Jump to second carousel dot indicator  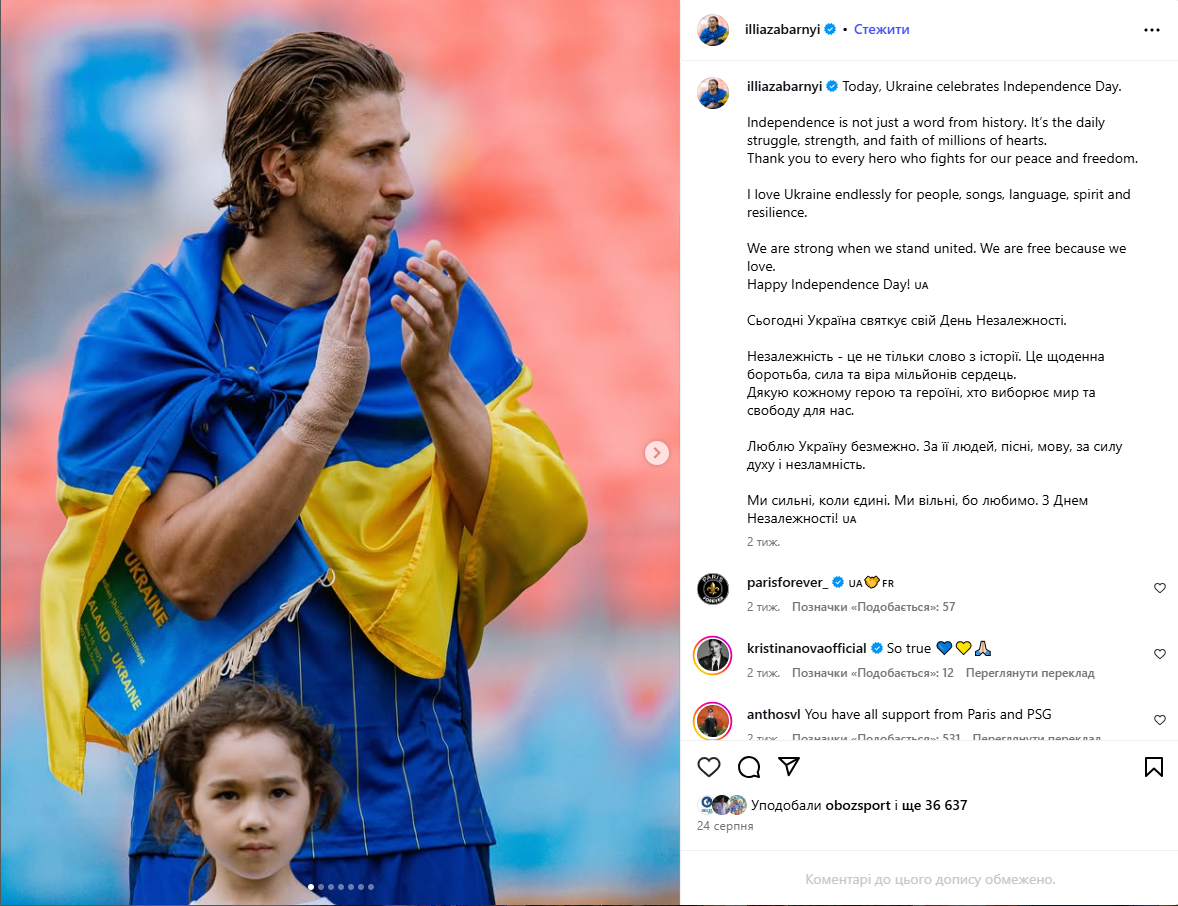[x=321, y=887]
